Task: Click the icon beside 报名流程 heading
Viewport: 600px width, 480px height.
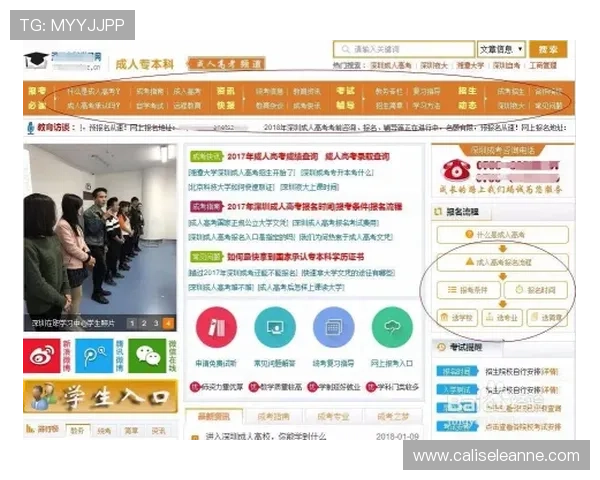Action: (439, 212)
